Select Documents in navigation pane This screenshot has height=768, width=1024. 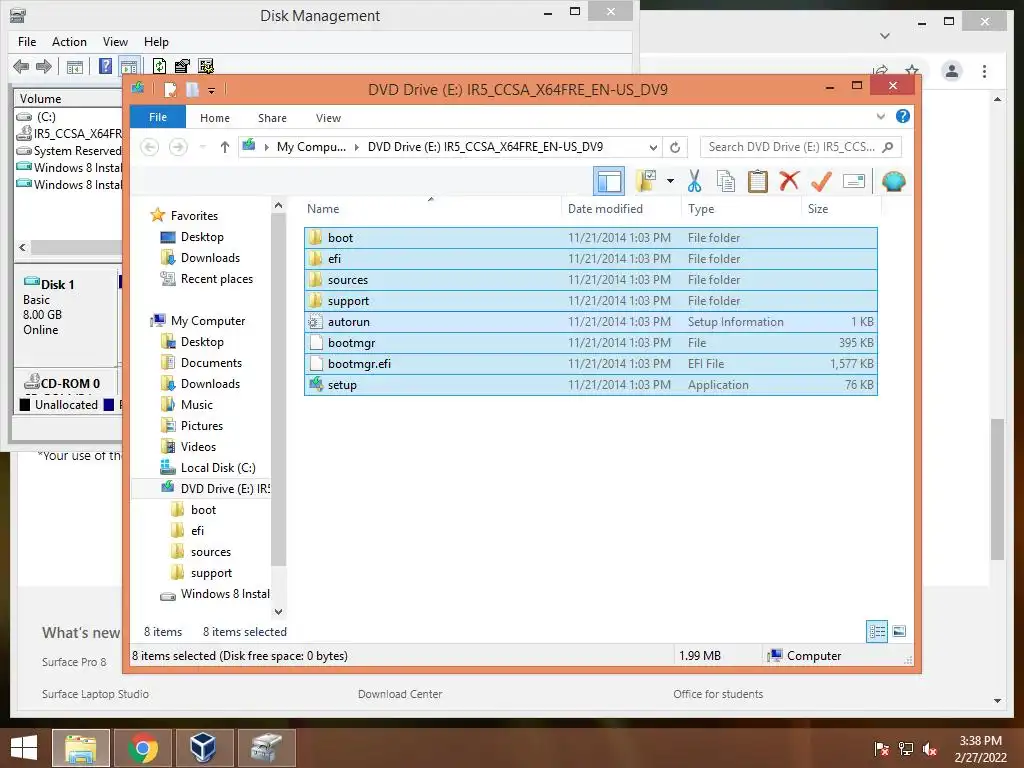click(211, 362)
